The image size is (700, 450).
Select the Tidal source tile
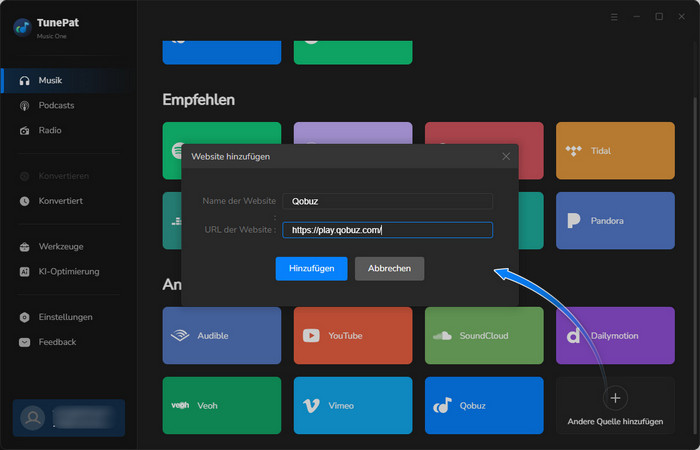click(x=615, y=151)
